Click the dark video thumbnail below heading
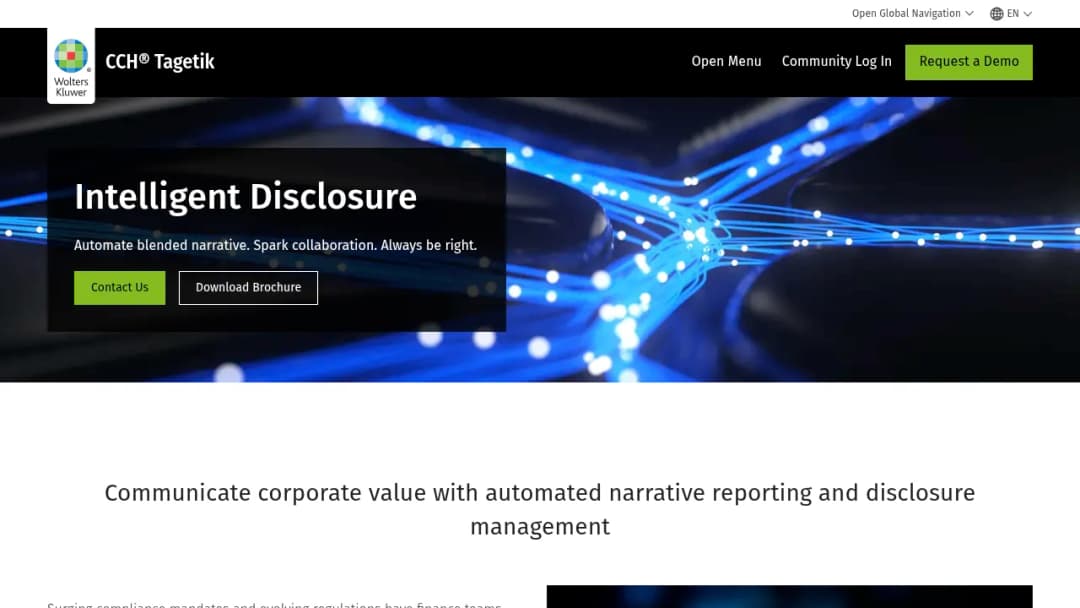This screenshot has height=608, width=1080. [789, 596]
